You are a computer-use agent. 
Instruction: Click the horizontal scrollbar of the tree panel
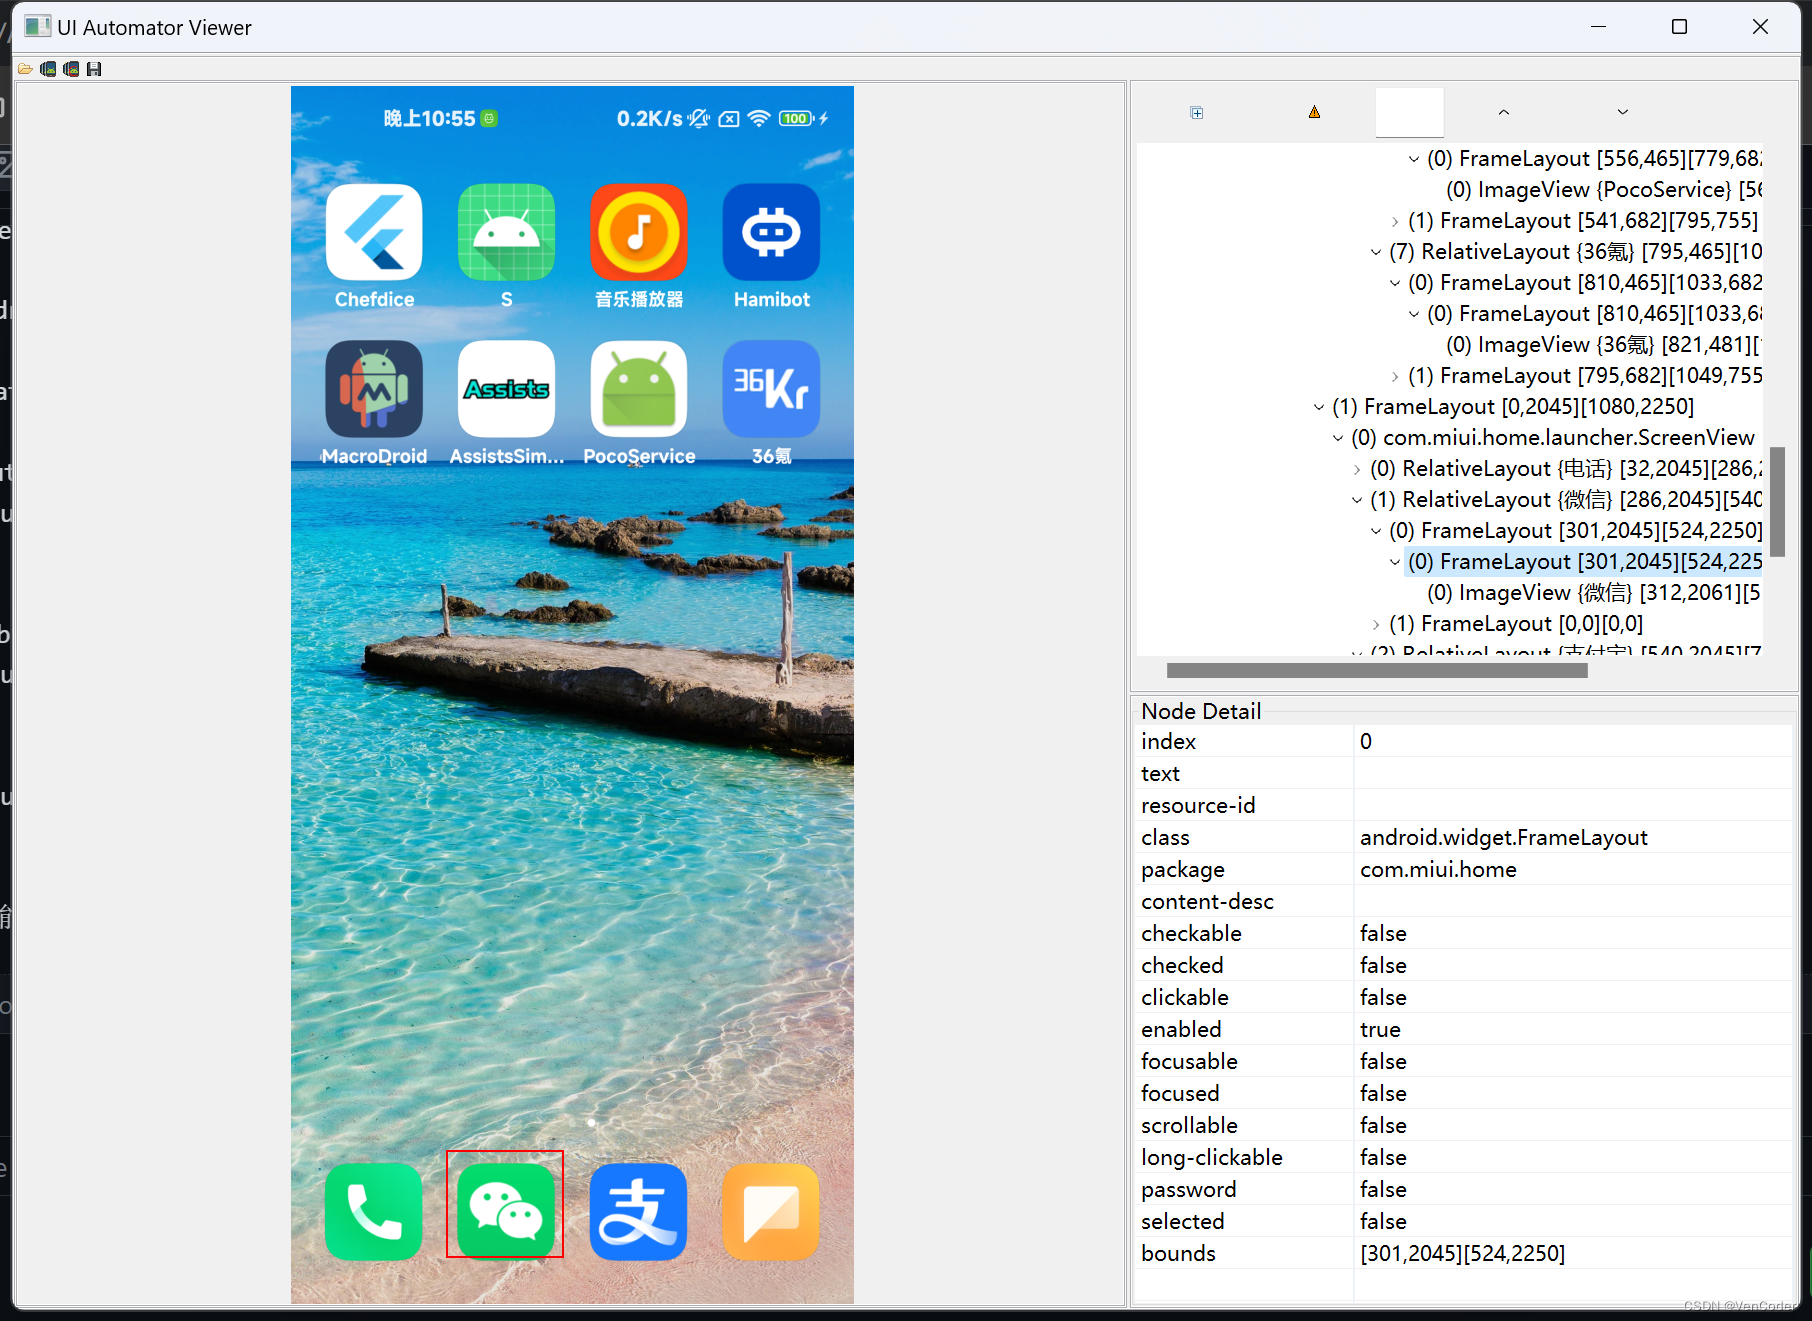tap(1377, 670)
